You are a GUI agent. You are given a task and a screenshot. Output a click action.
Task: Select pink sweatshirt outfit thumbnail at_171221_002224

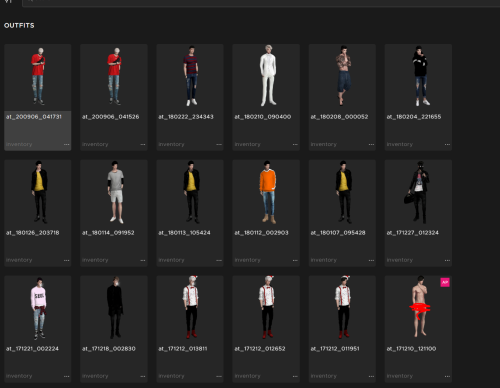[39, 308]
